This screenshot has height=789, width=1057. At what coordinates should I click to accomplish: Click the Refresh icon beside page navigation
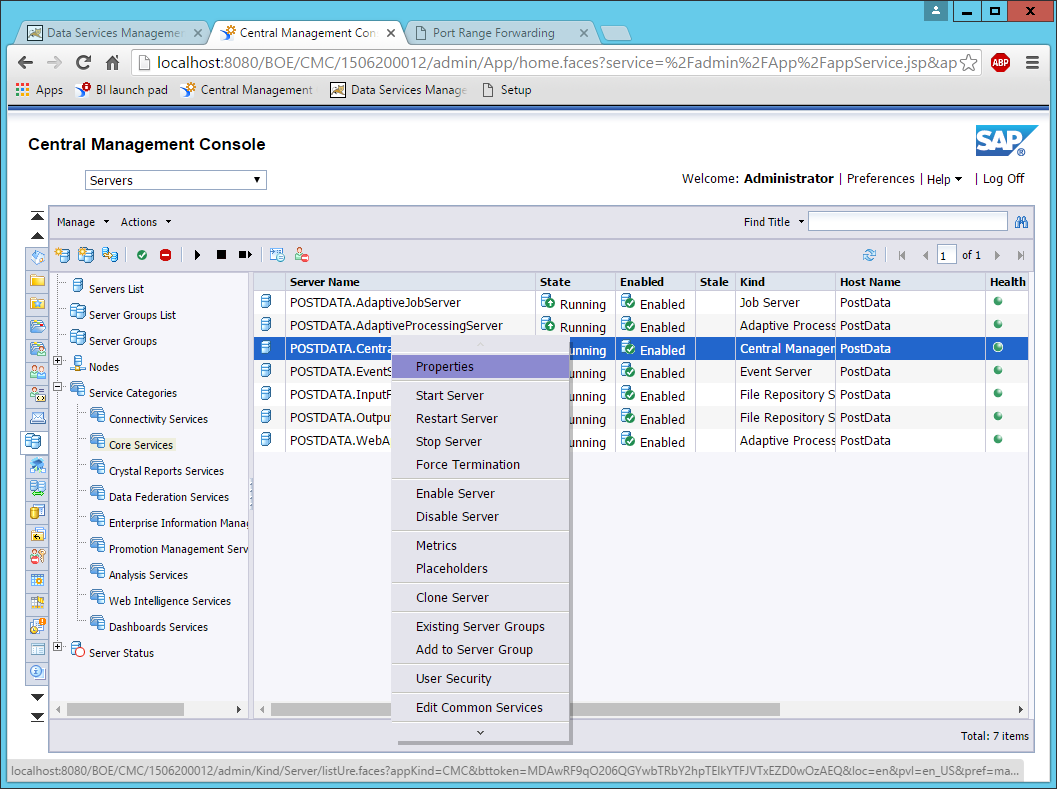869,255
